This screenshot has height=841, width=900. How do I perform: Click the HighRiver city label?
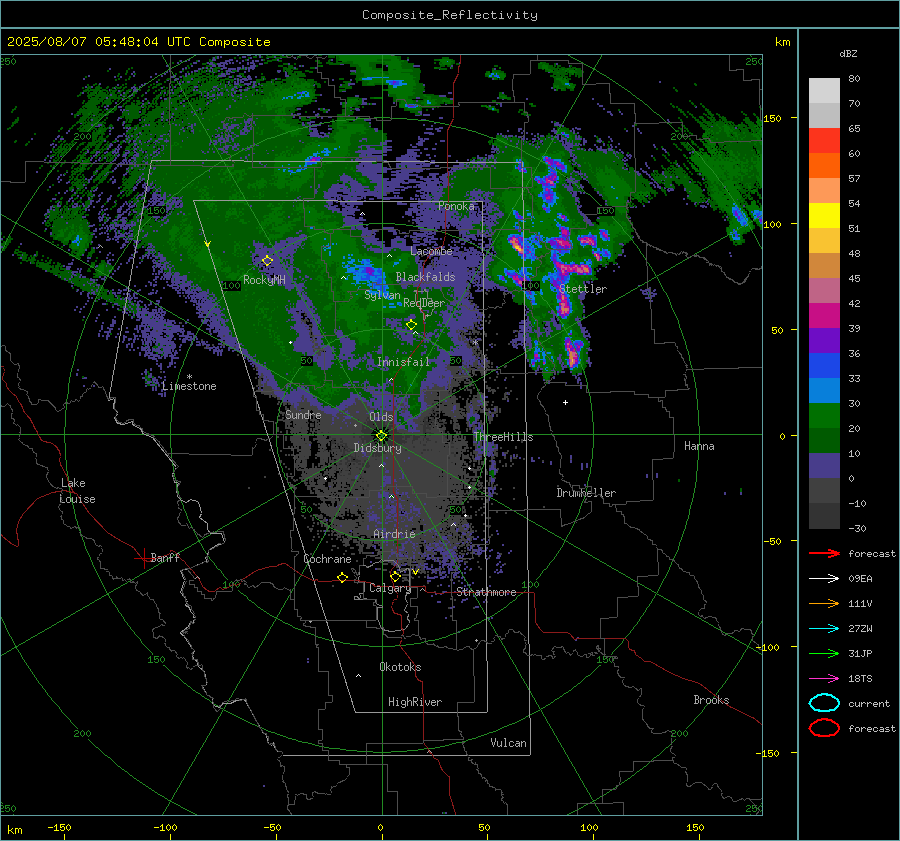(x=415, y=702)
